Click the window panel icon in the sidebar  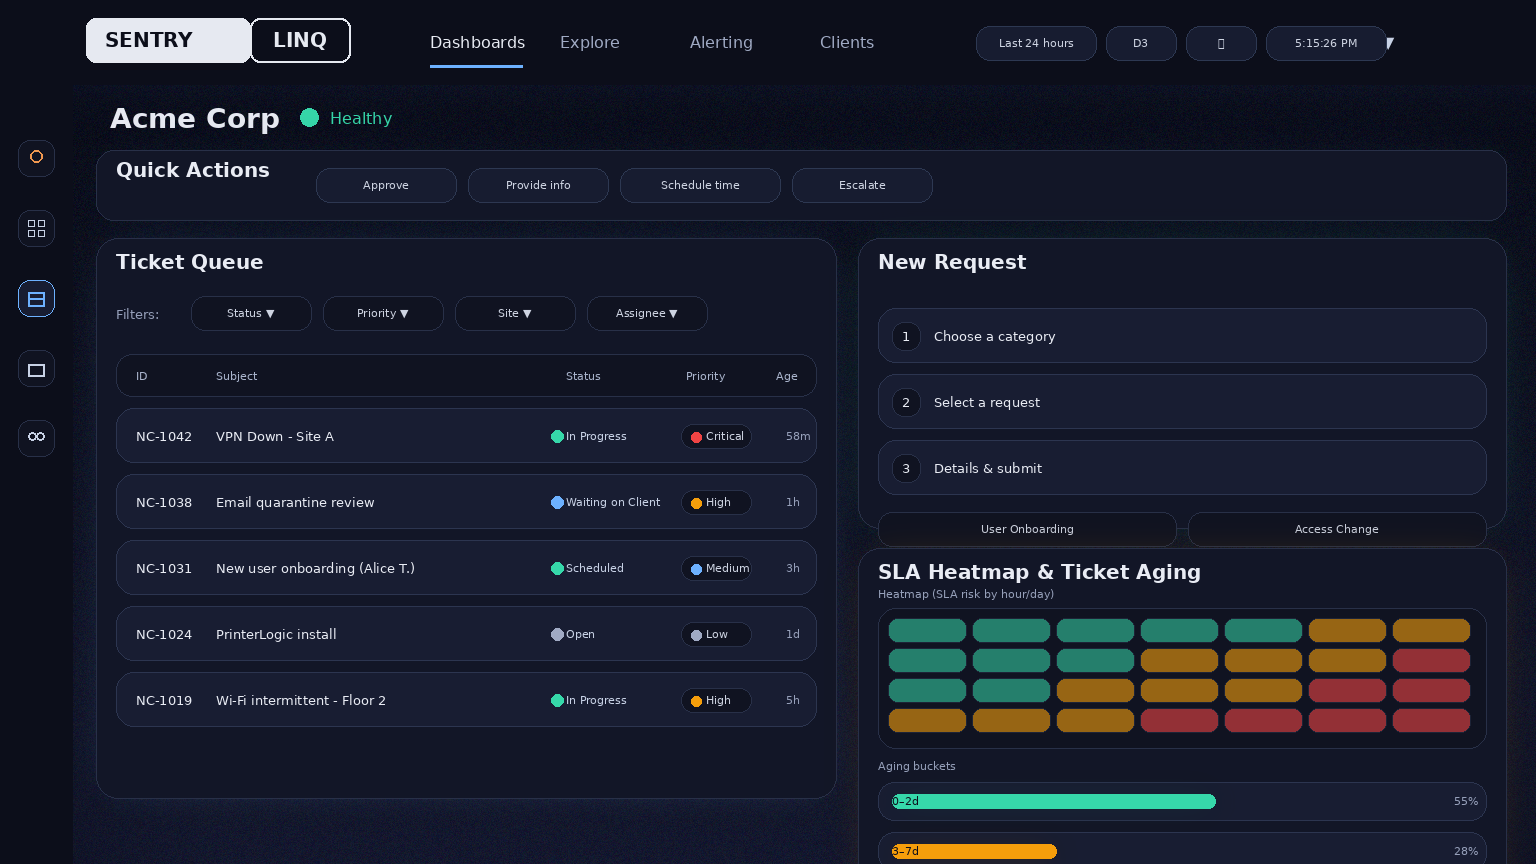(x=36, y=368)
